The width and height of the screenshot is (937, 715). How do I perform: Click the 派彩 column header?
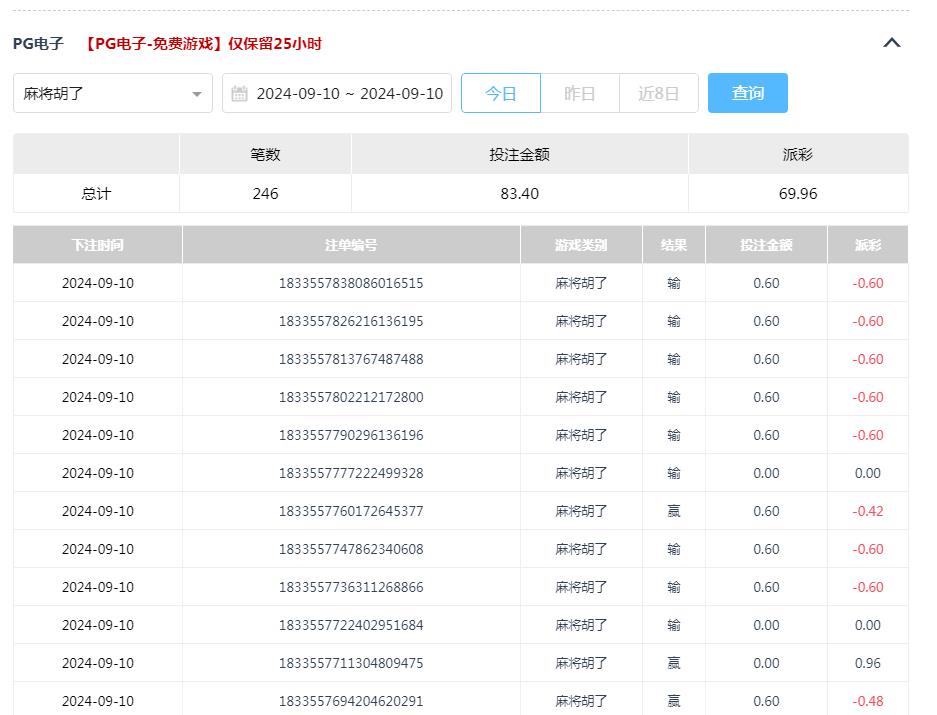(868, 244)
